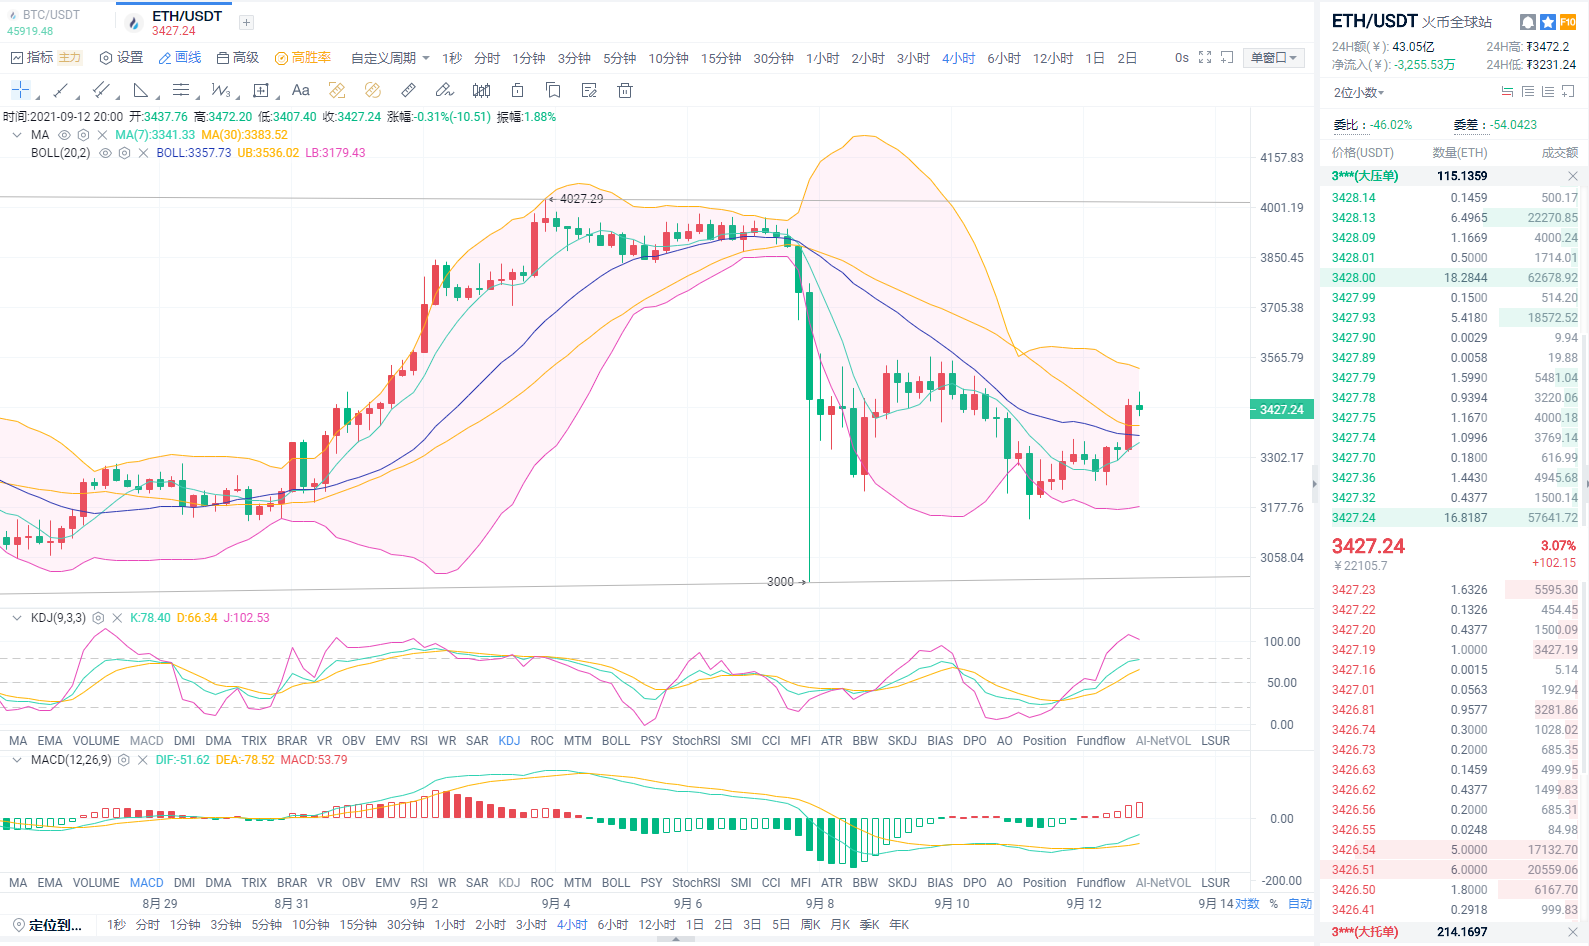1589x946 pixels.
Task: Select the 15分钟 period in top toolbar
Action: (721, 58)
